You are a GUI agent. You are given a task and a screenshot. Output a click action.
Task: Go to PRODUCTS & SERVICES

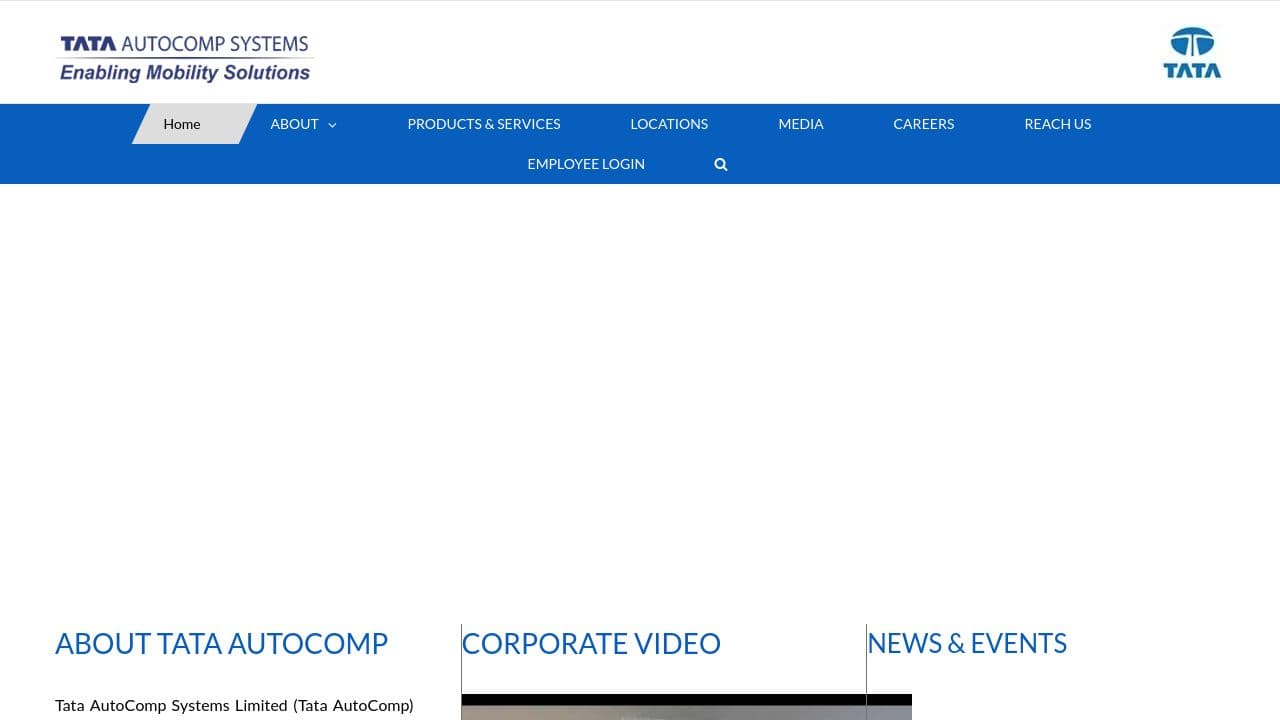click(x=484, y=124)
